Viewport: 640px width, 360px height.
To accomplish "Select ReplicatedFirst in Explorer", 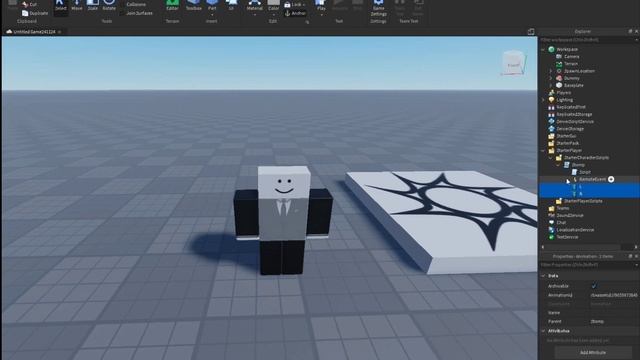I will (x=571, y=107).
